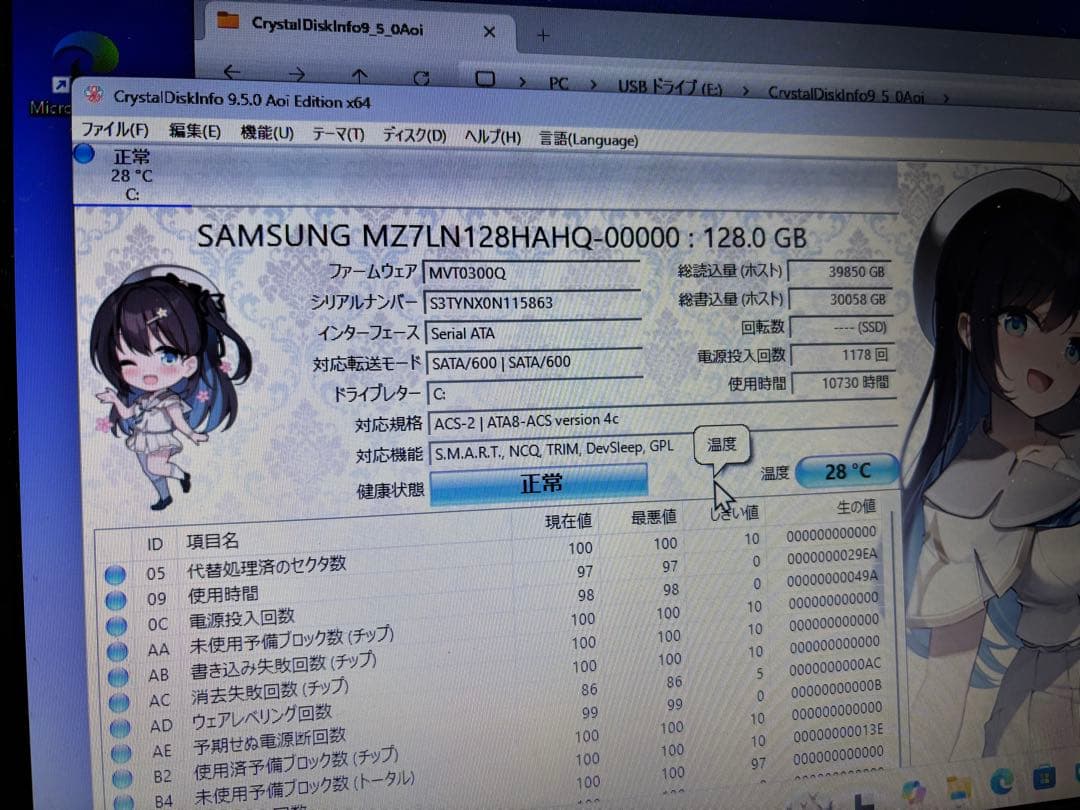Open Microsoft Edge from the taskbar
This screenshot has height=810, width=1080.
[1001, 783]
